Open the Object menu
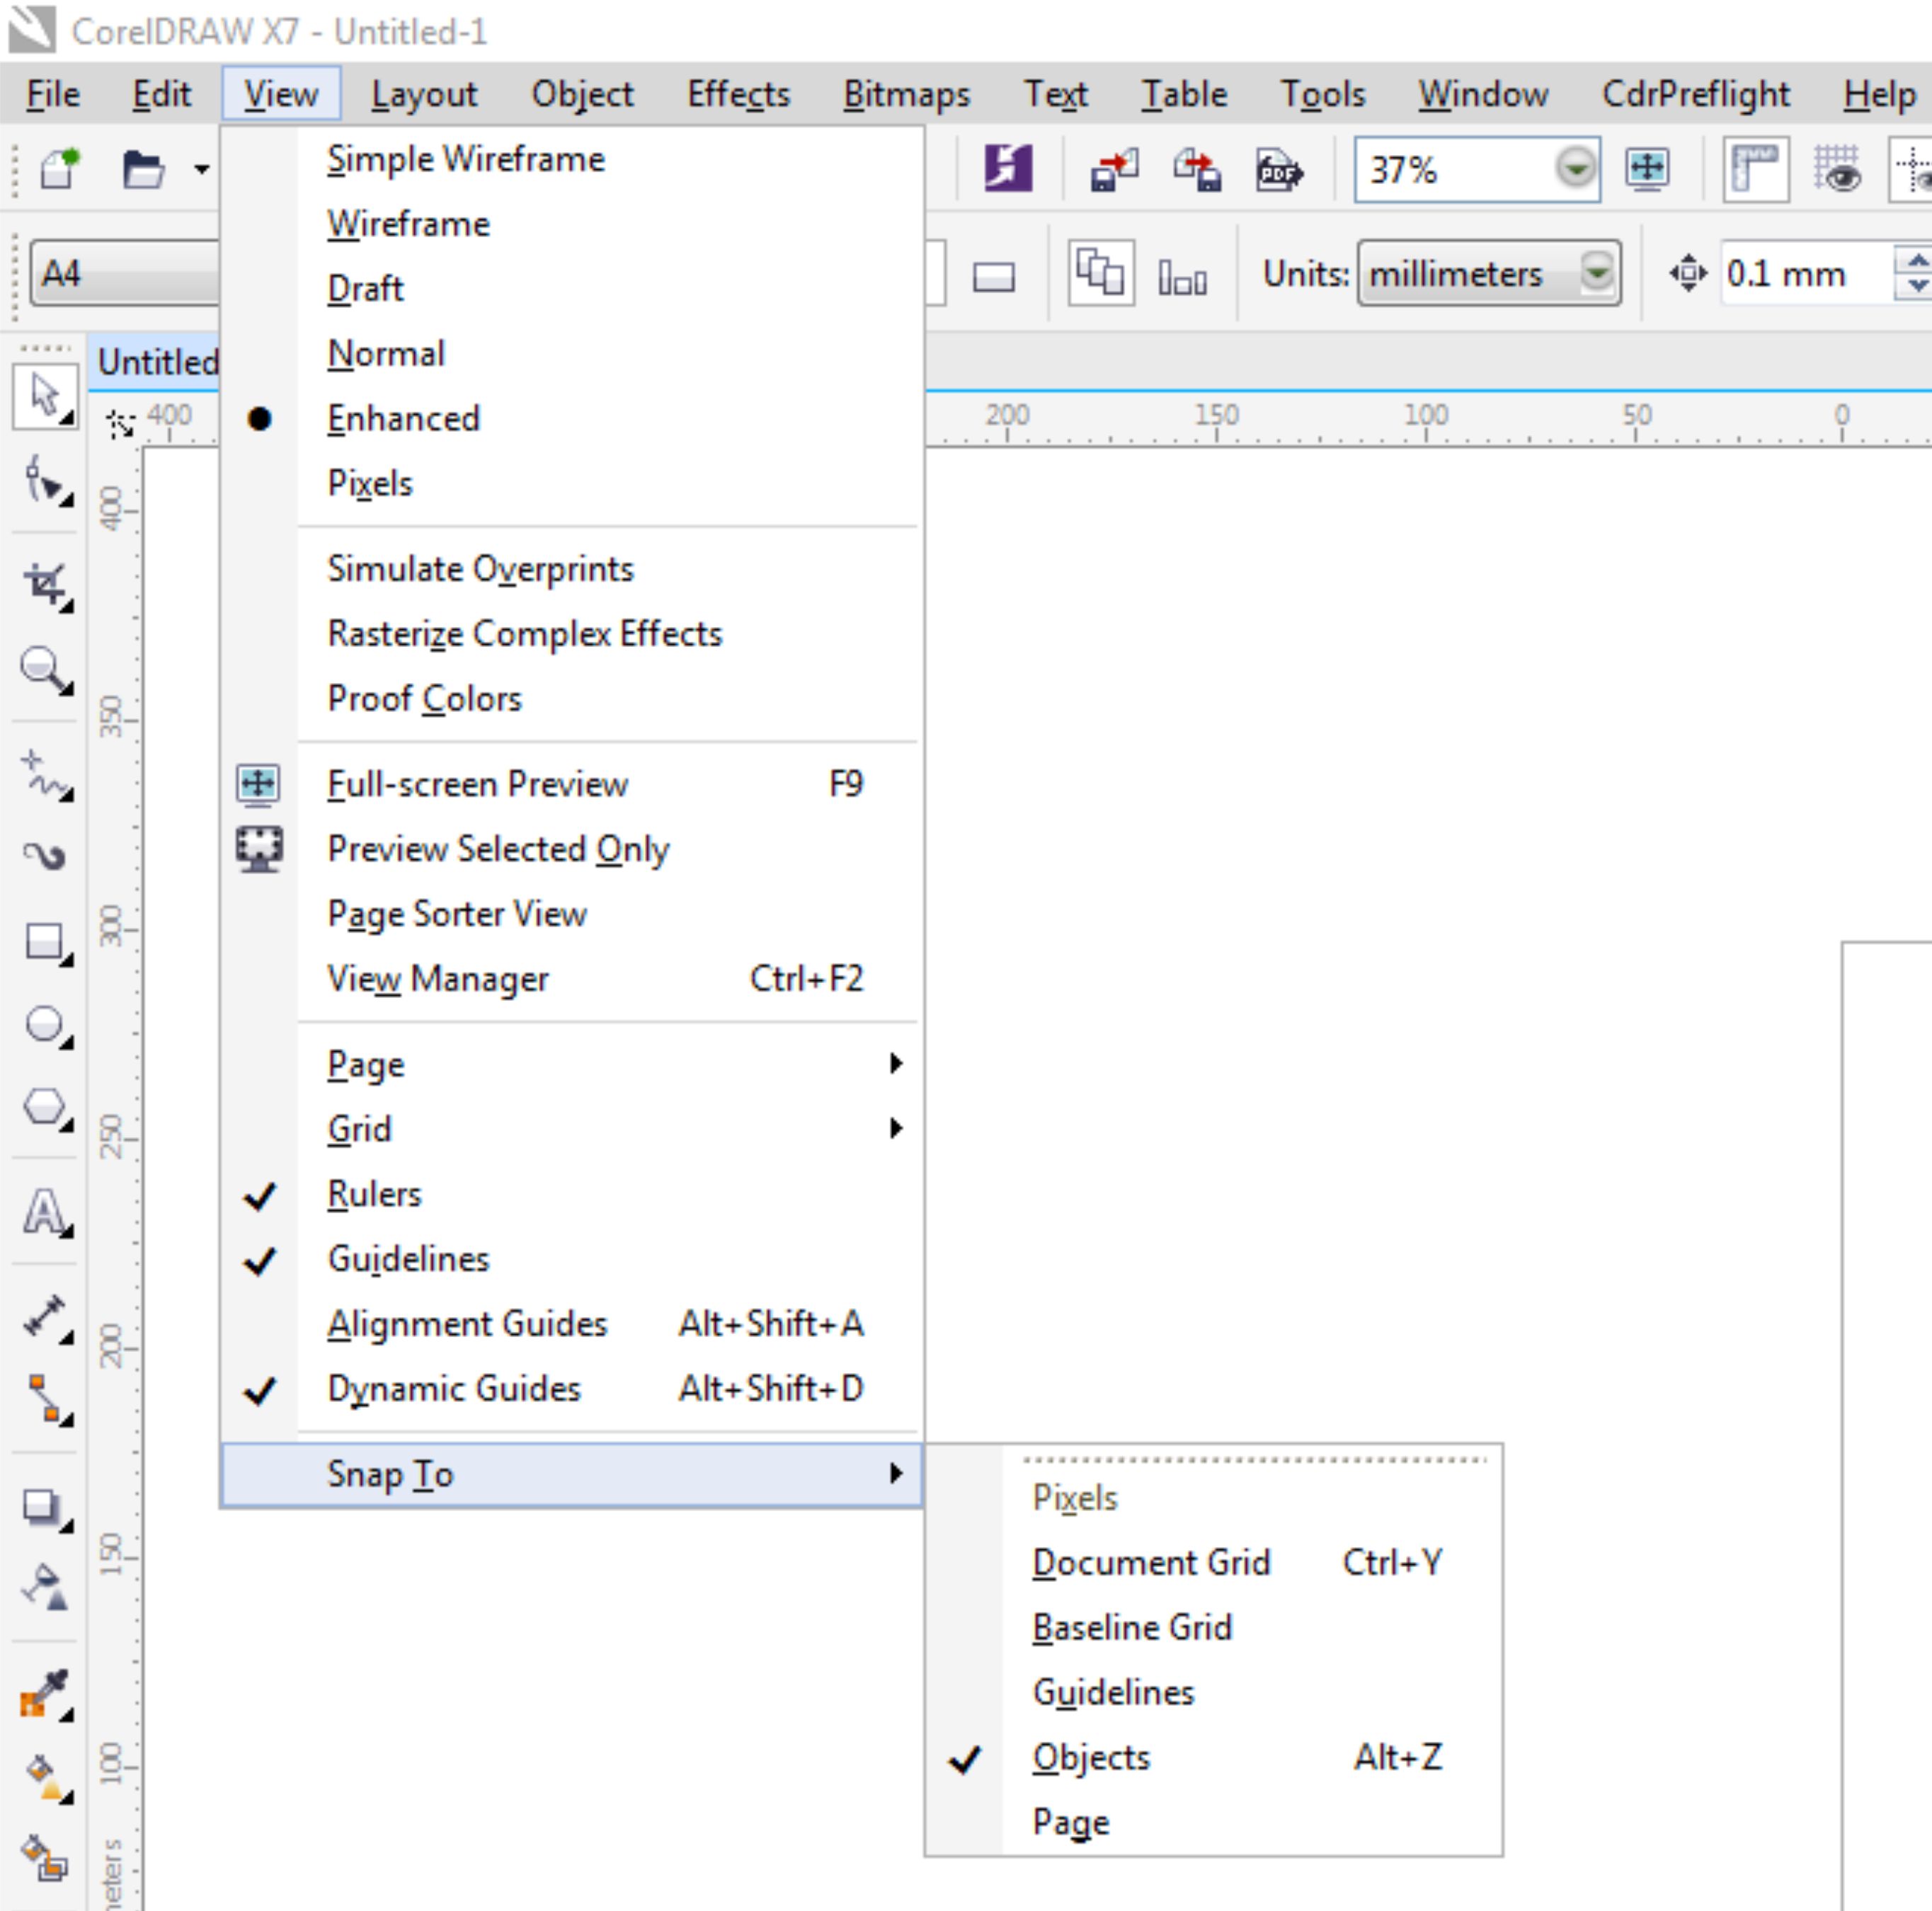This screenshot has height=1911, width=1932. coord(582,94)
